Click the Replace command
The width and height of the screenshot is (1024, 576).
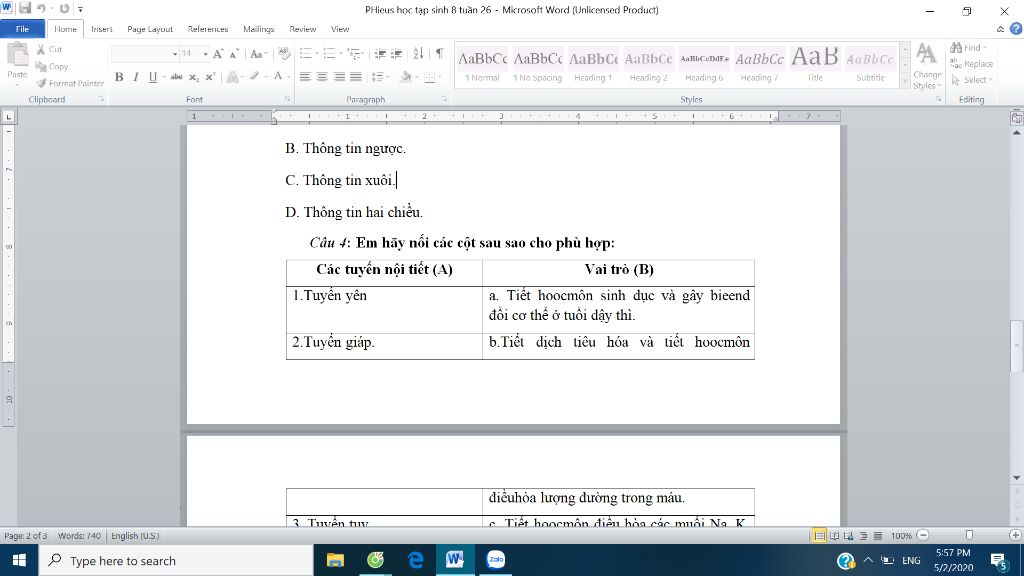click(972, 64)
